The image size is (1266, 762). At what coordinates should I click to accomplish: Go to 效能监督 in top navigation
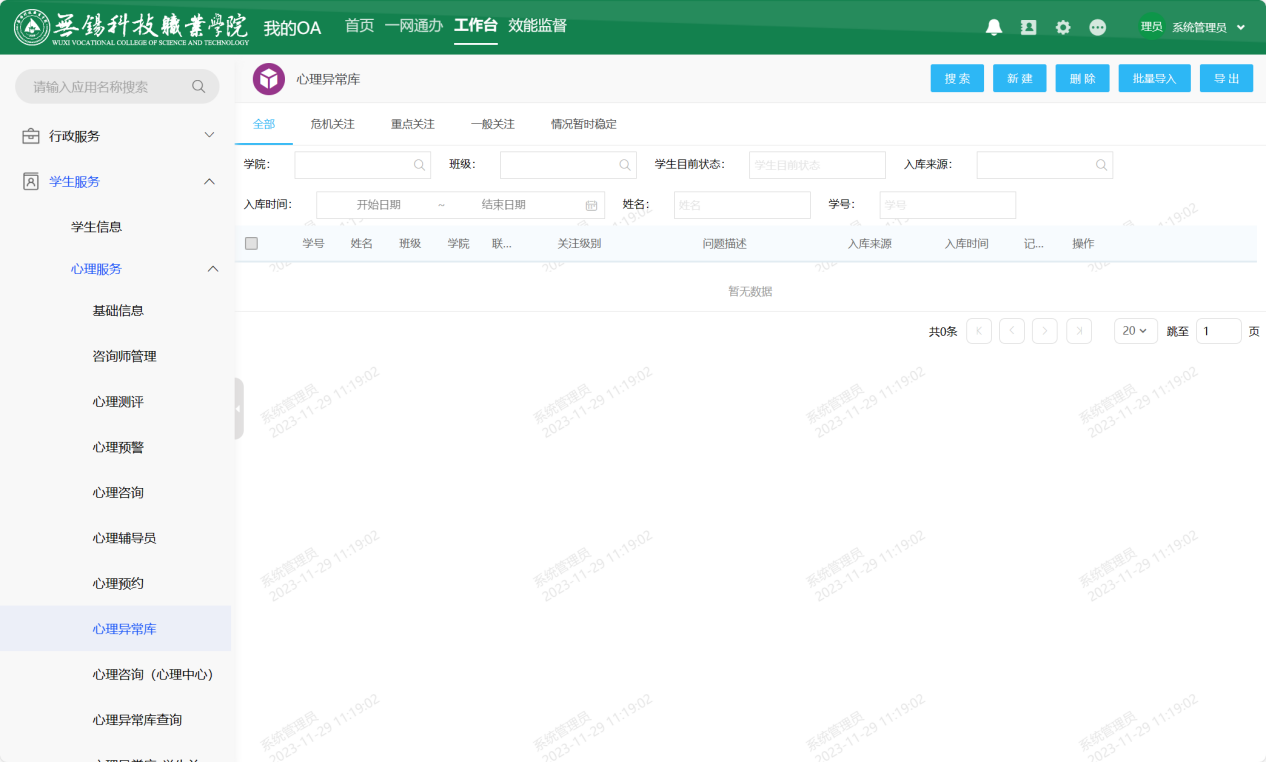coord(537,26)
